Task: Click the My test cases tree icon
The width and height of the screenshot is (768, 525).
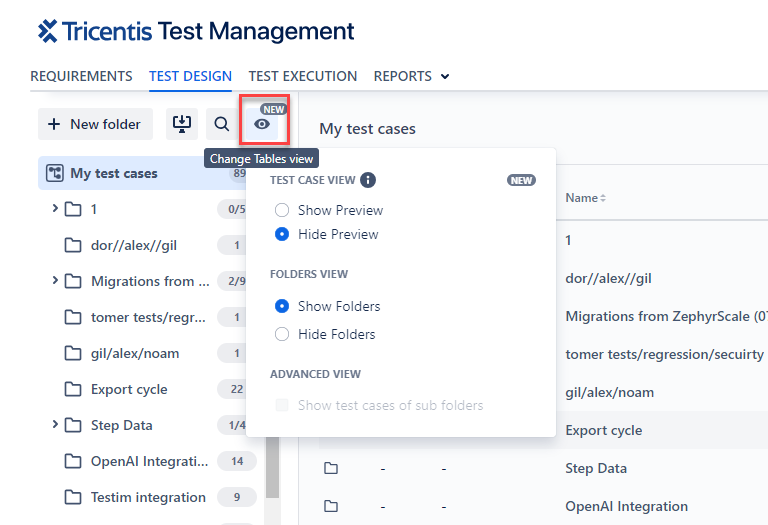Action: tap(56, 173)
